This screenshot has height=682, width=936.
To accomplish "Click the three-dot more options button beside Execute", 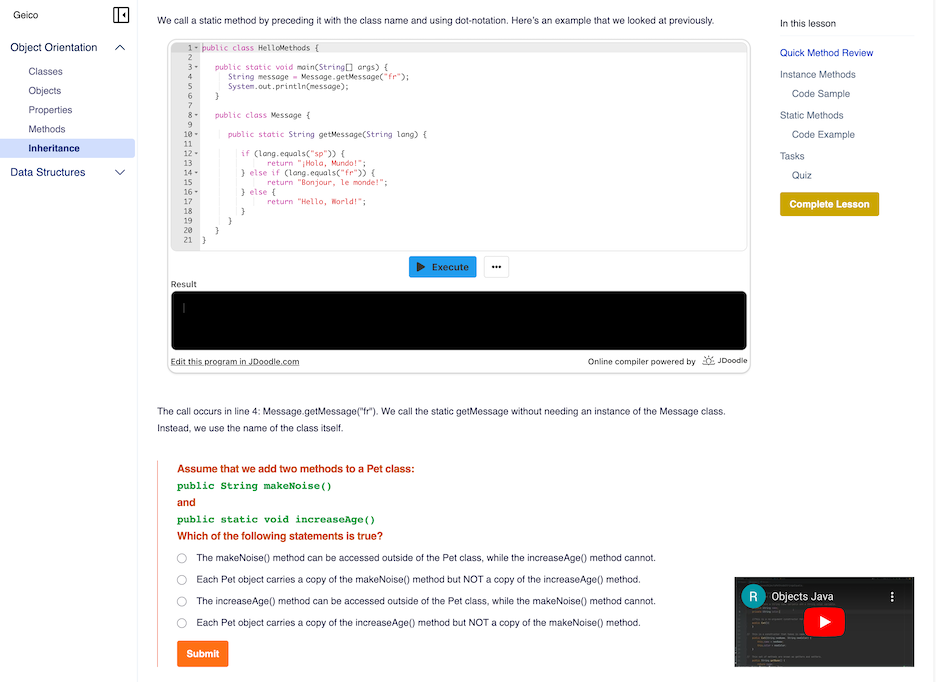I will click(x=496, y=267).
